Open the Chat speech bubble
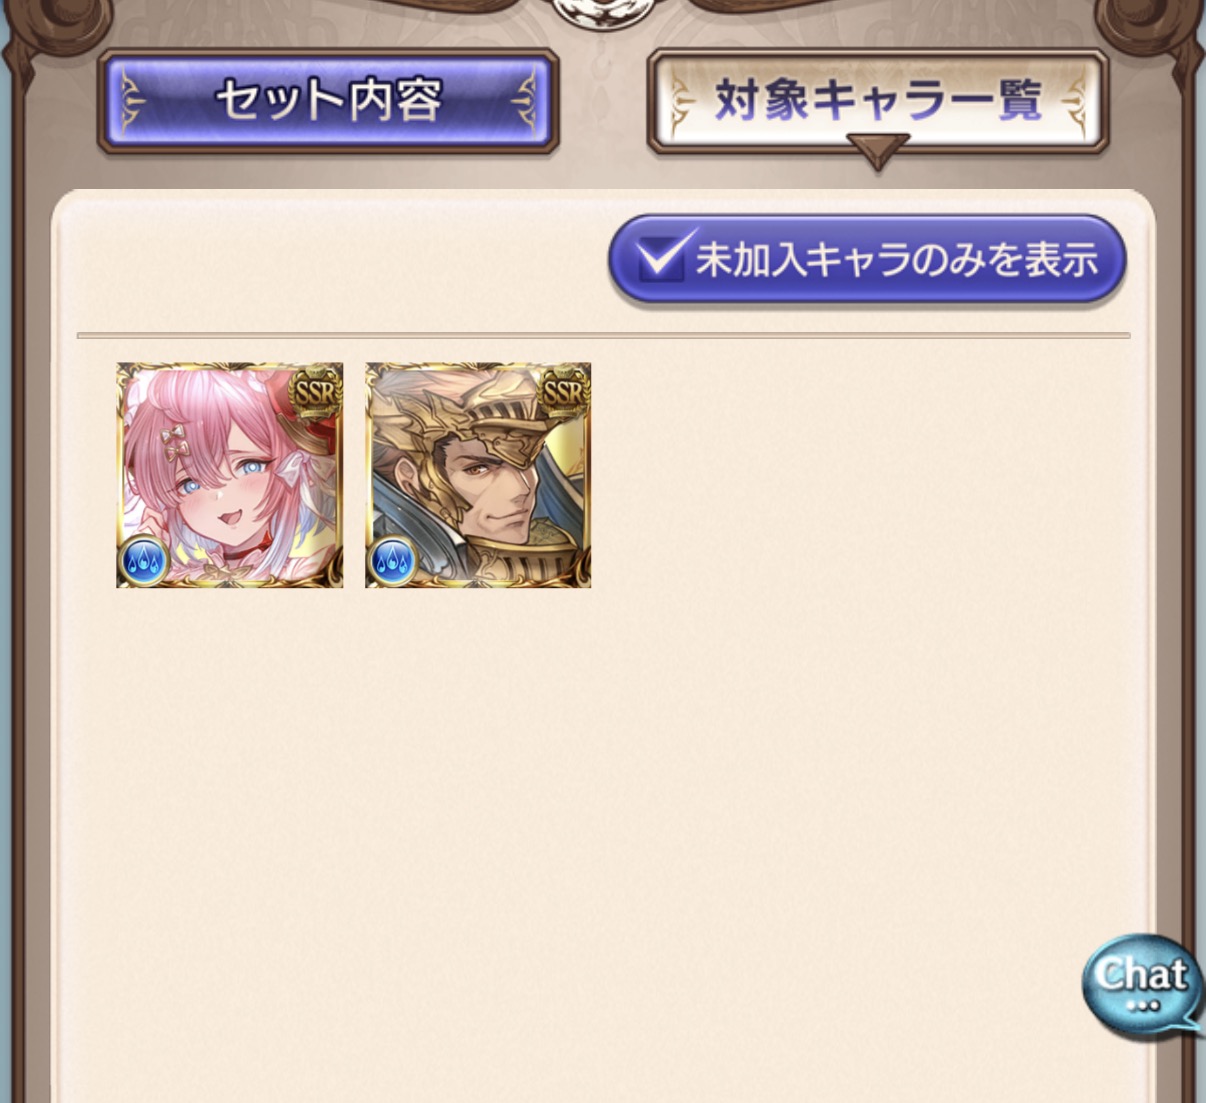 click(1142, 986)
